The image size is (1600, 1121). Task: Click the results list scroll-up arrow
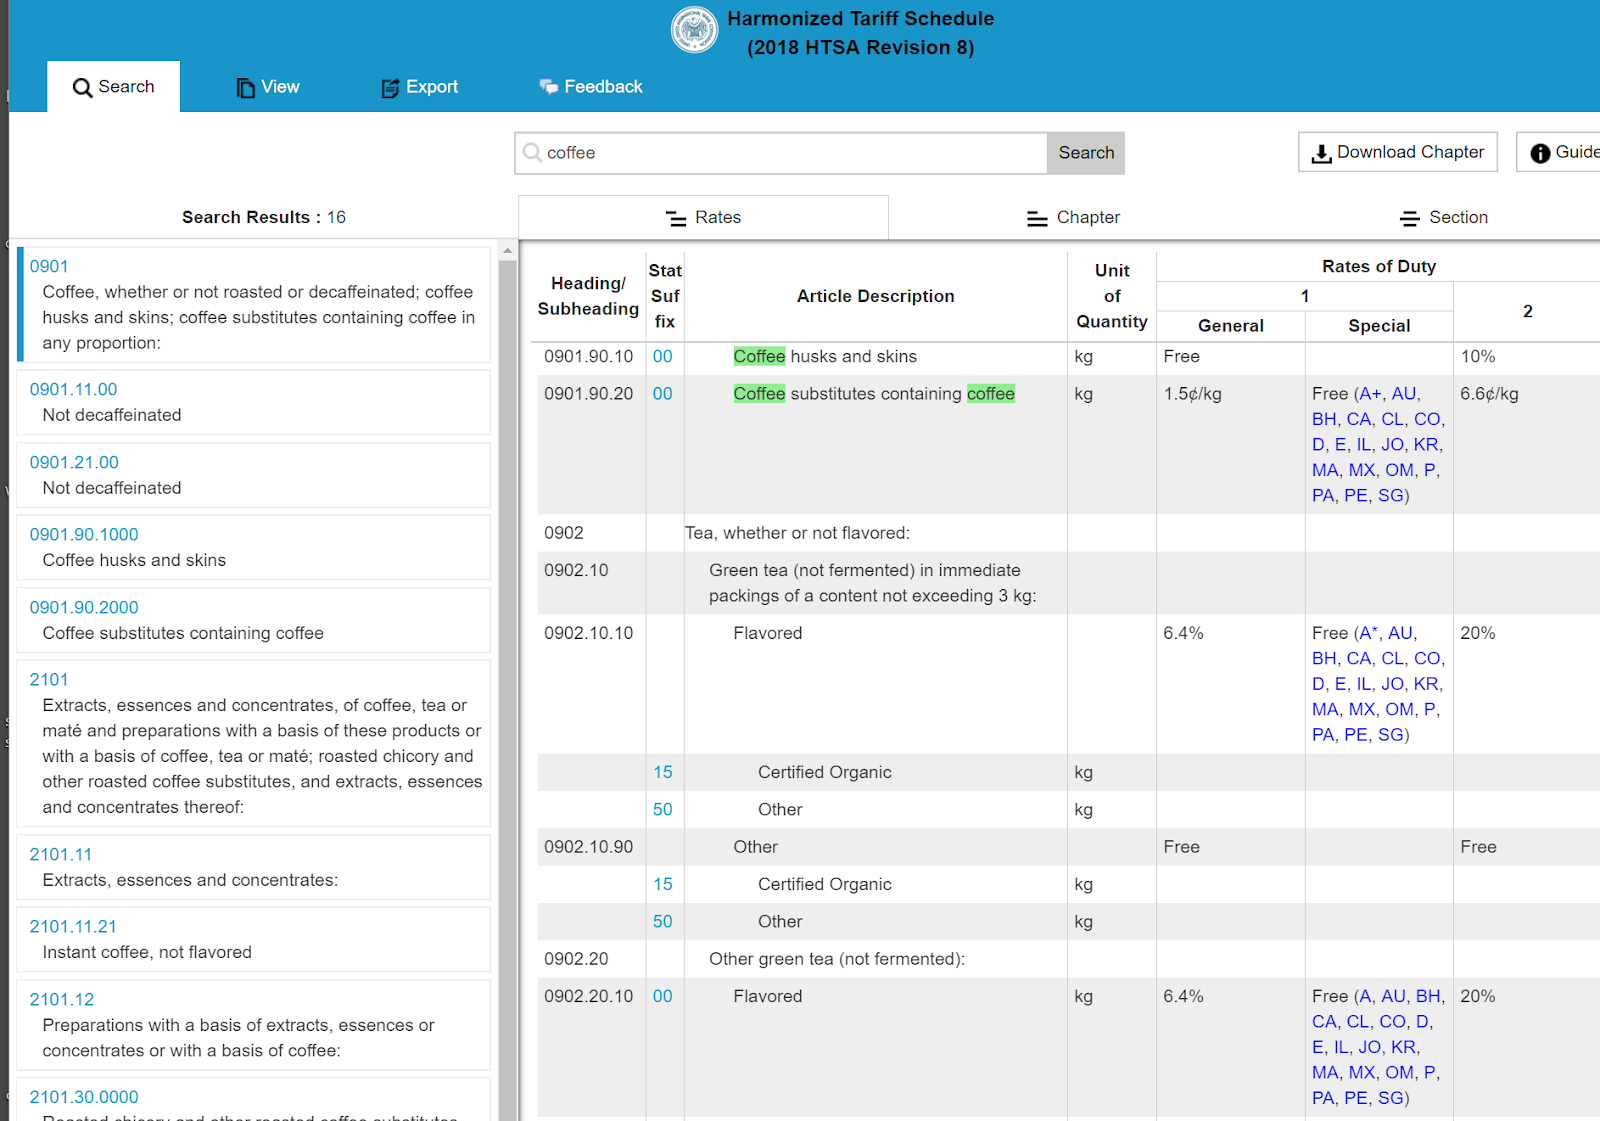click(x=508, y=251)
